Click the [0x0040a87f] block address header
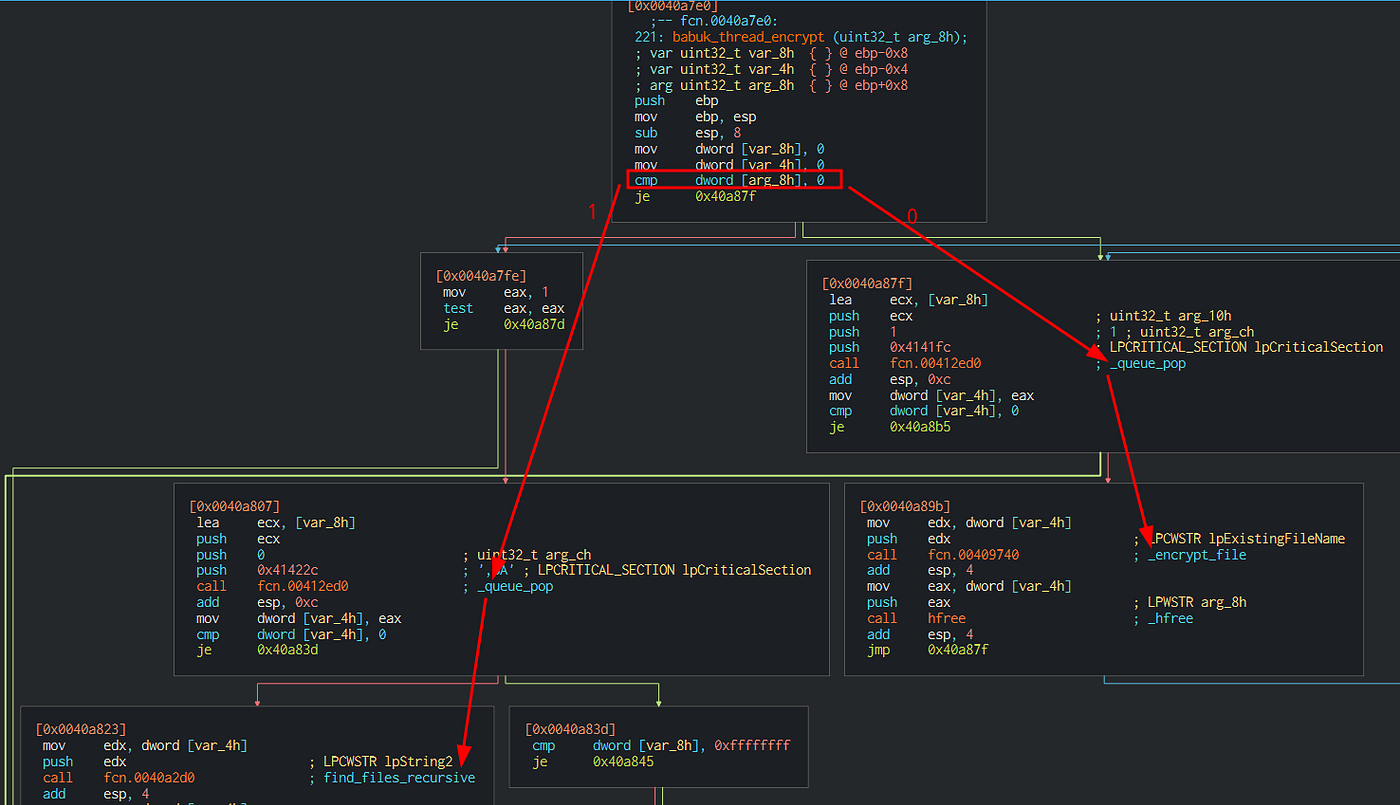 867,284
